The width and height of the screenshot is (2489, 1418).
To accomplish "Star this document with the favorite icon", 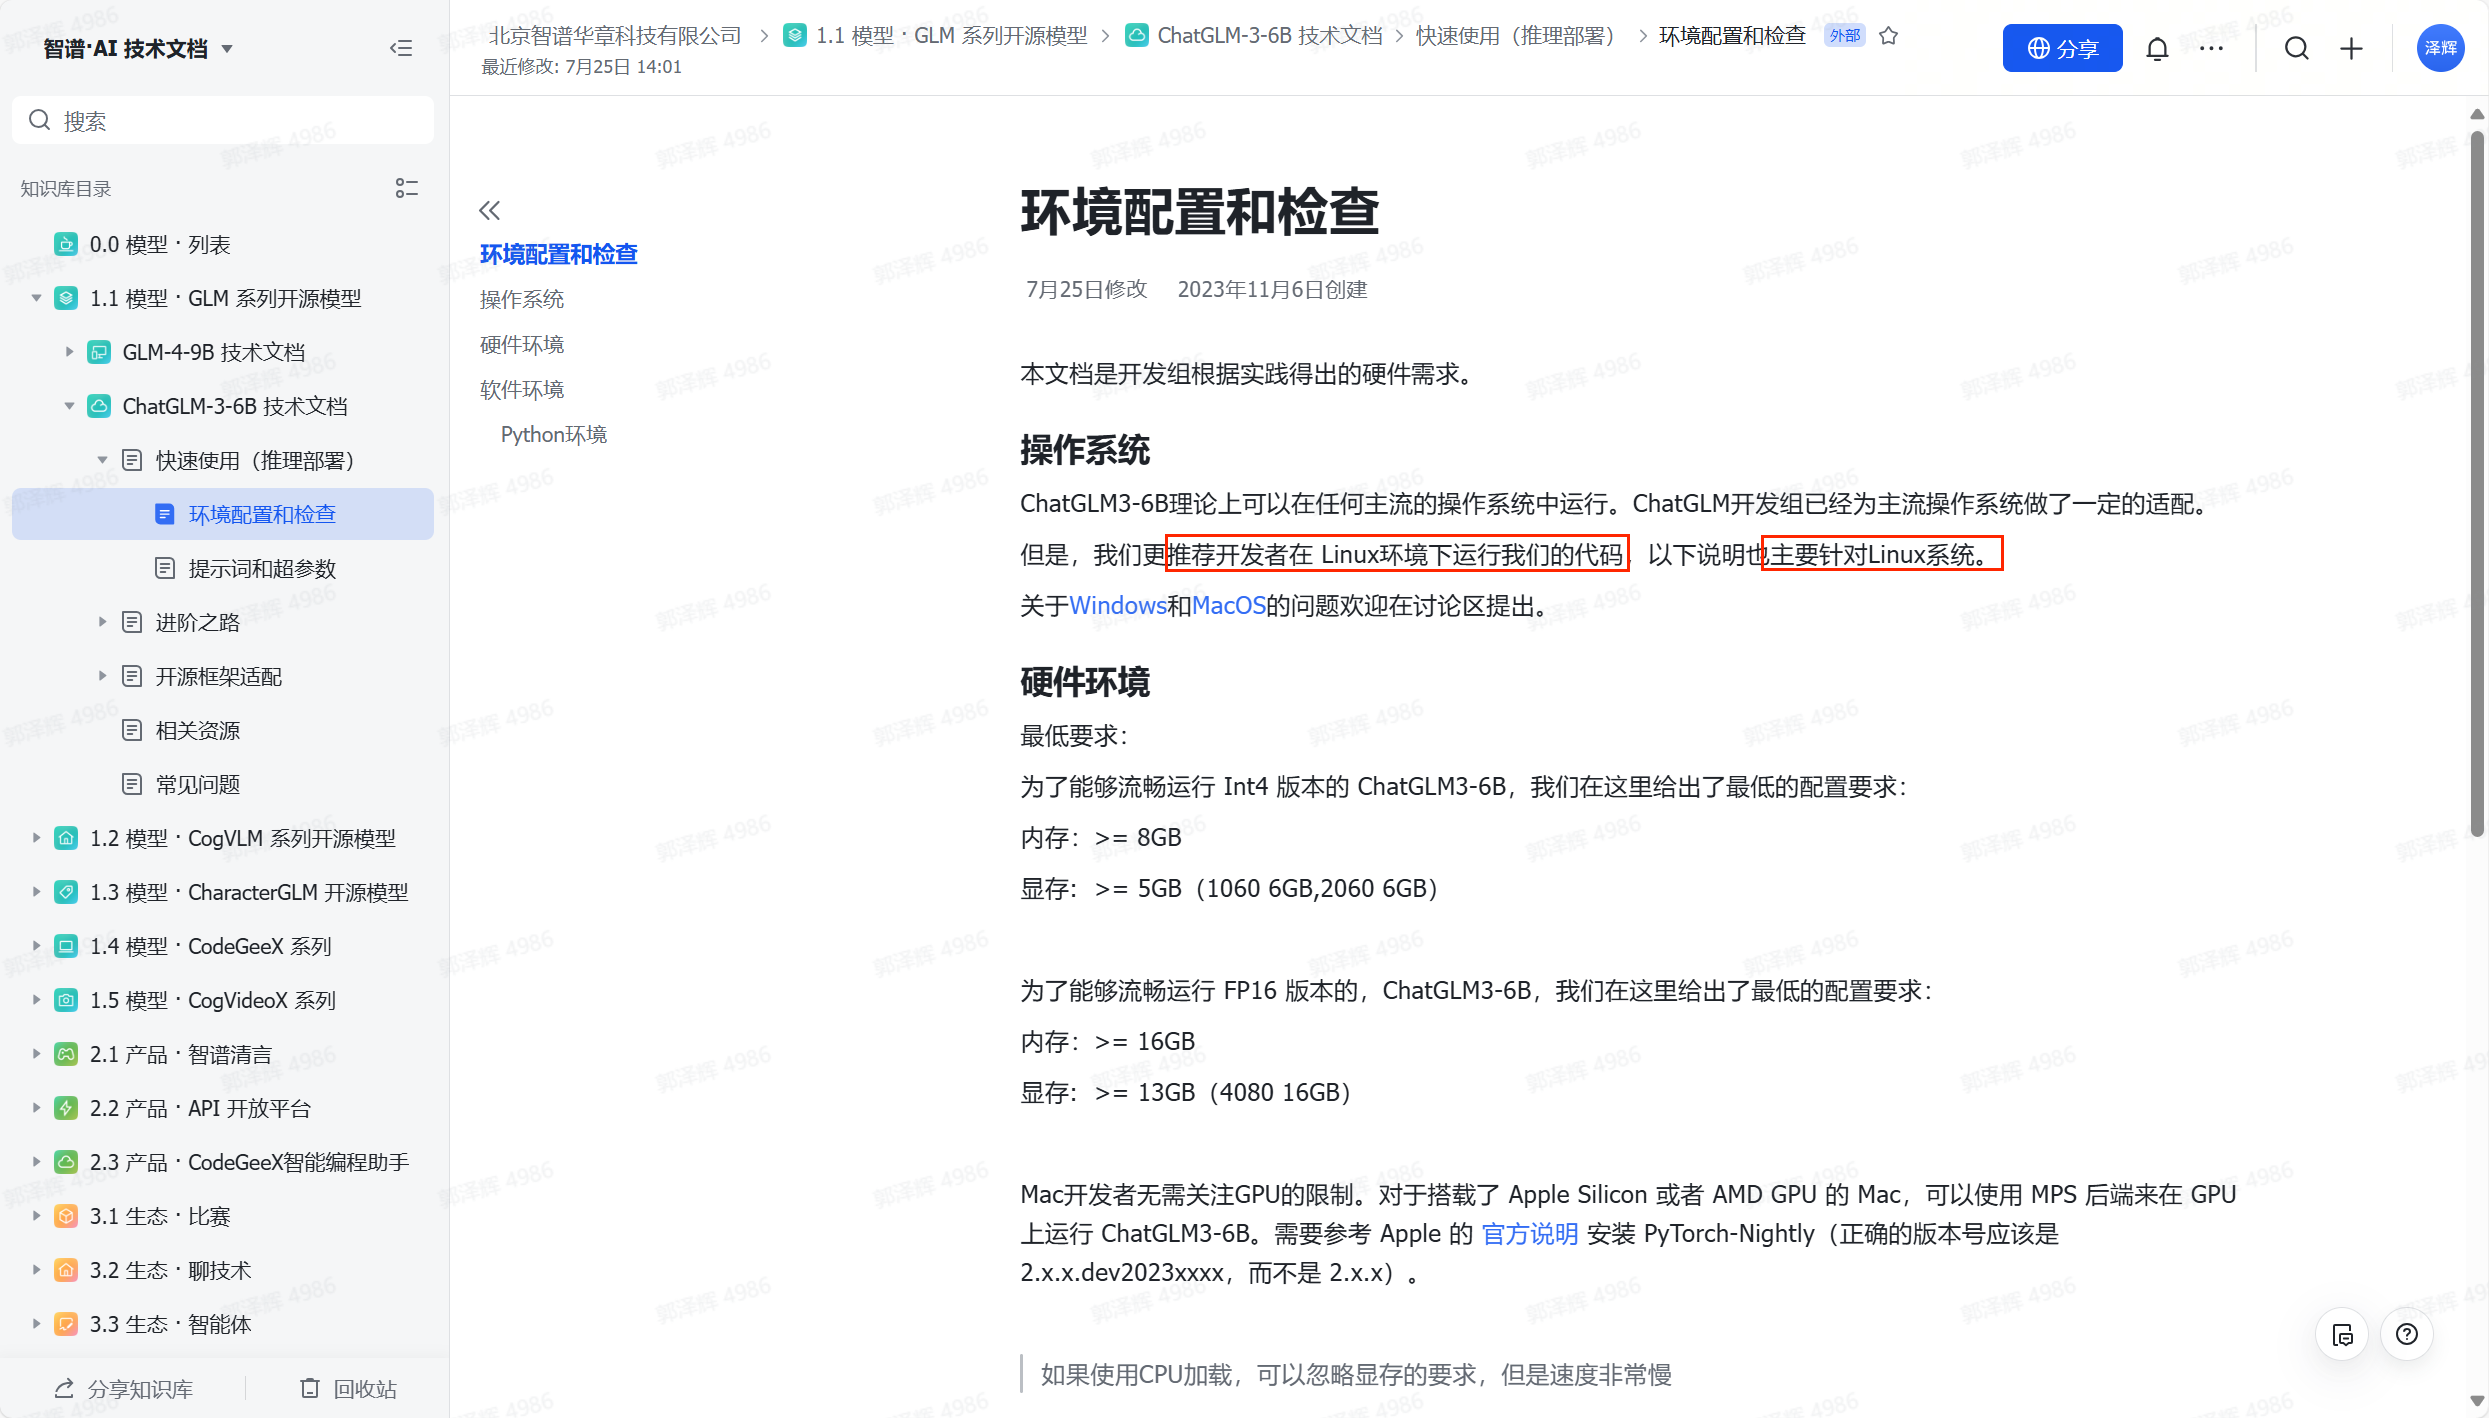I will (x=1888, y=35).
